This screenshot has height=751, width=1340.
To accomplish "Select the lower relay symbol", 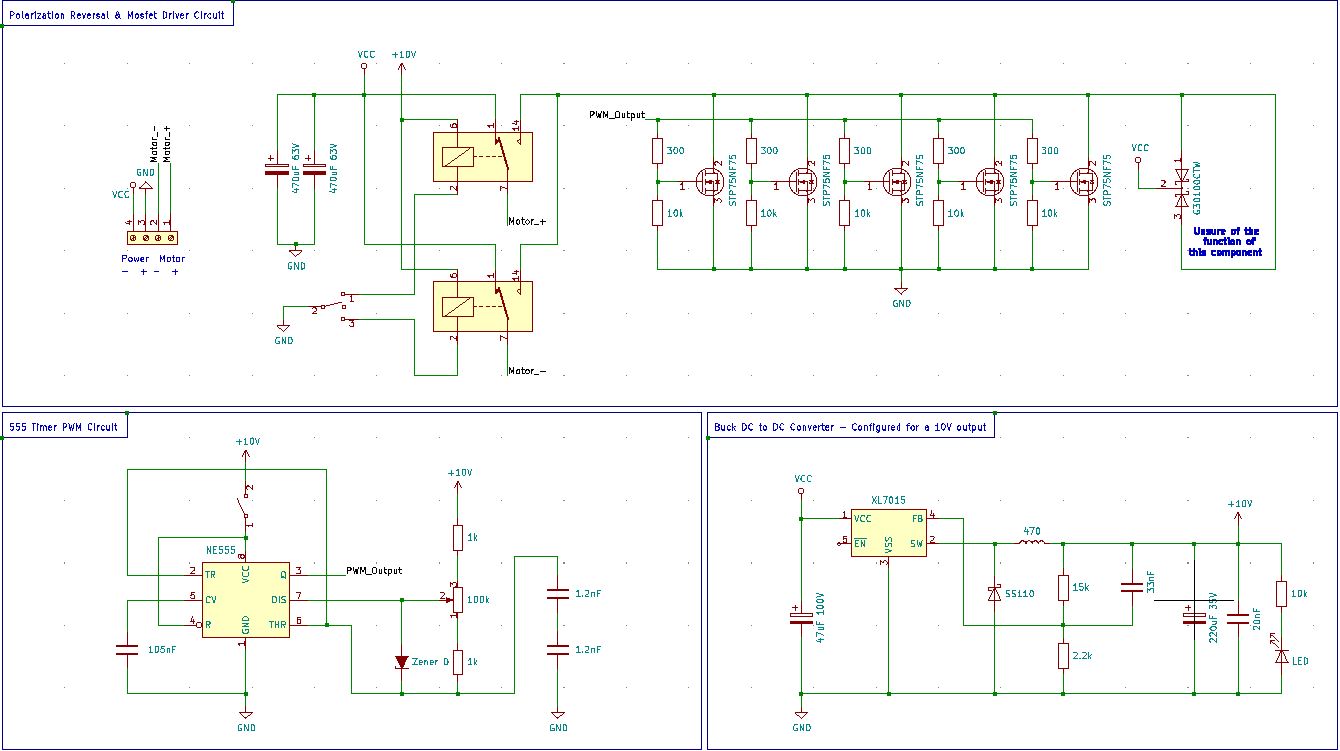I will [x=482, y=306].
